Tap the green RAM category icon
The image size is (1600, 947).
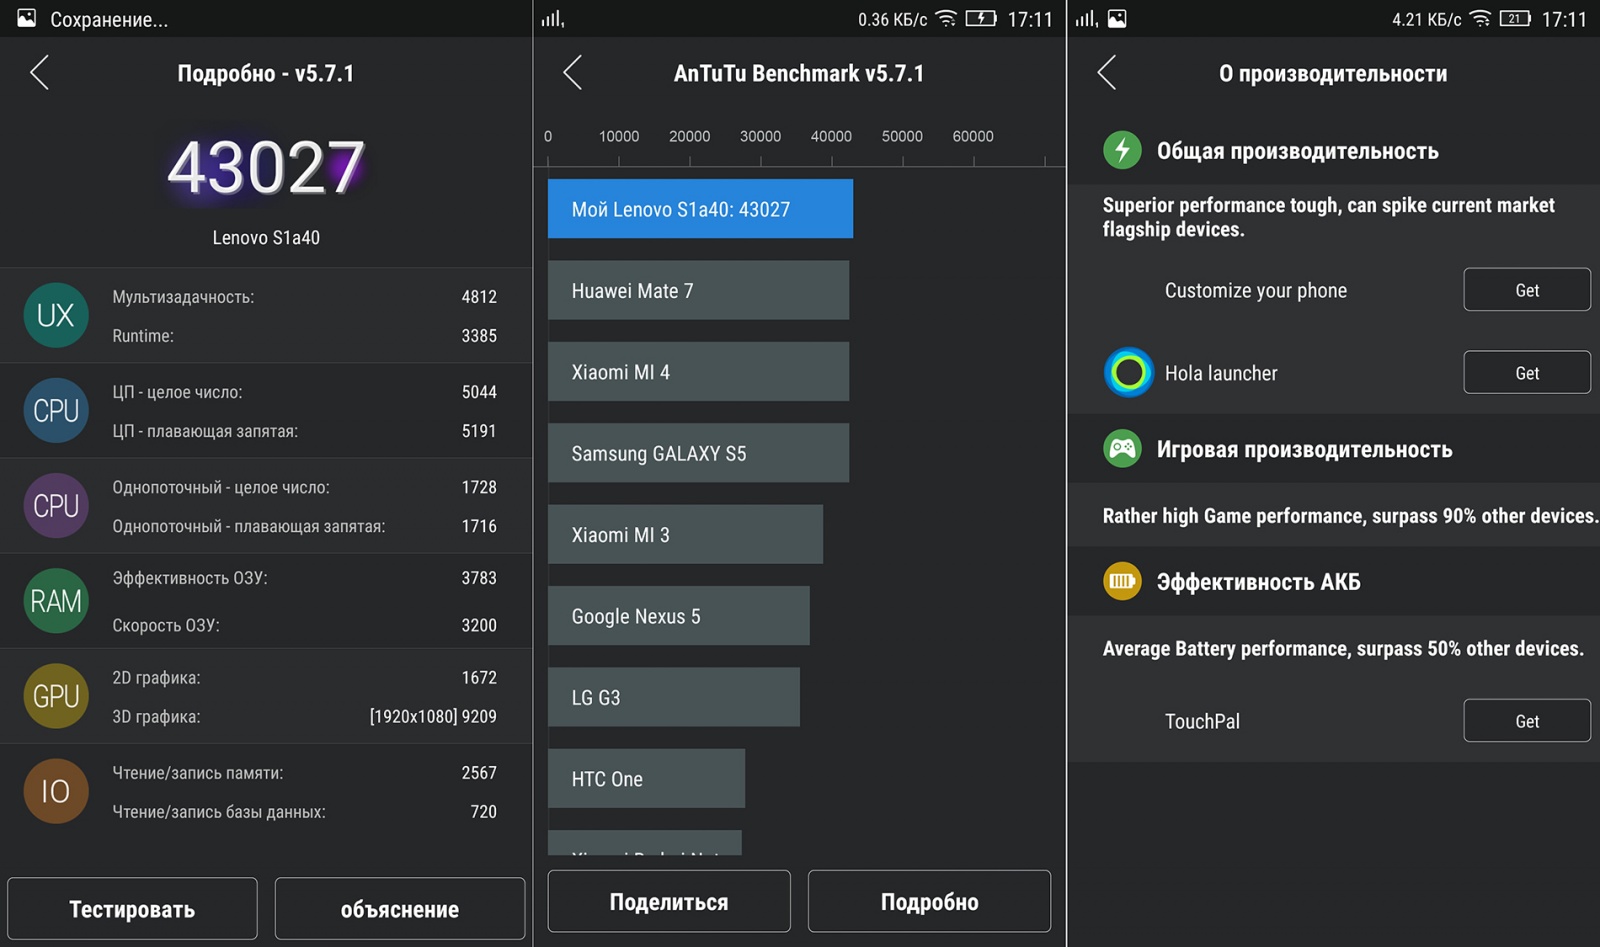coord(56,600)
